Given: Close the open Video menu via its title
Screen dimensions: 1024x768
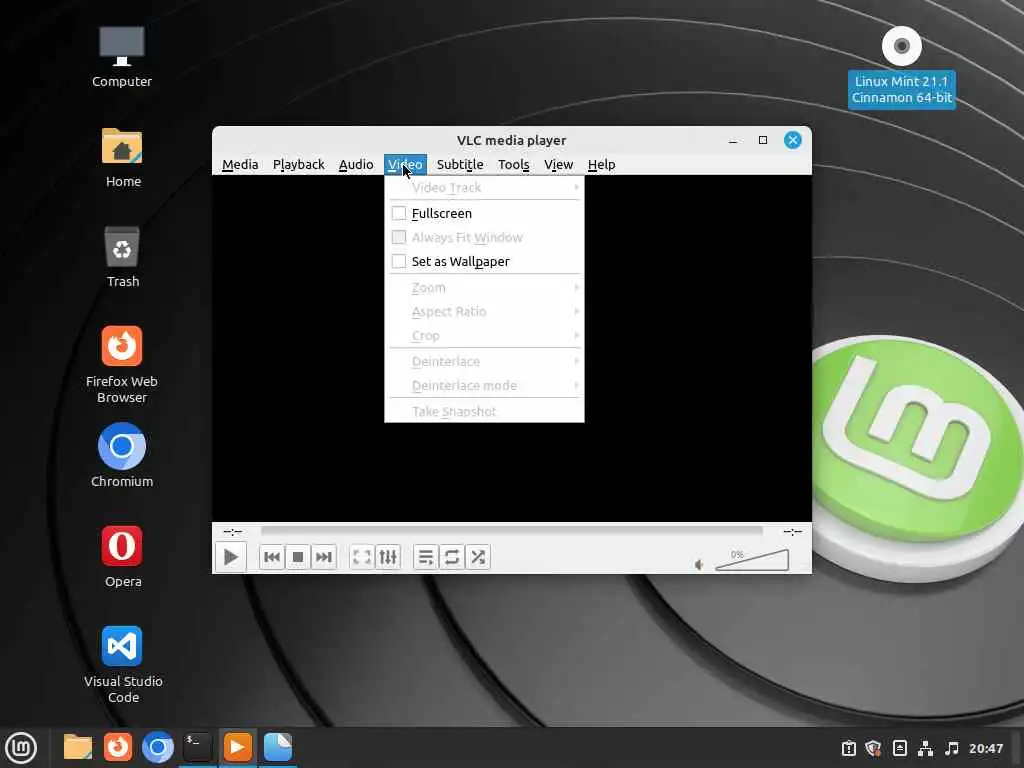Looking at the screenshot, I should [x=405, y=165].
